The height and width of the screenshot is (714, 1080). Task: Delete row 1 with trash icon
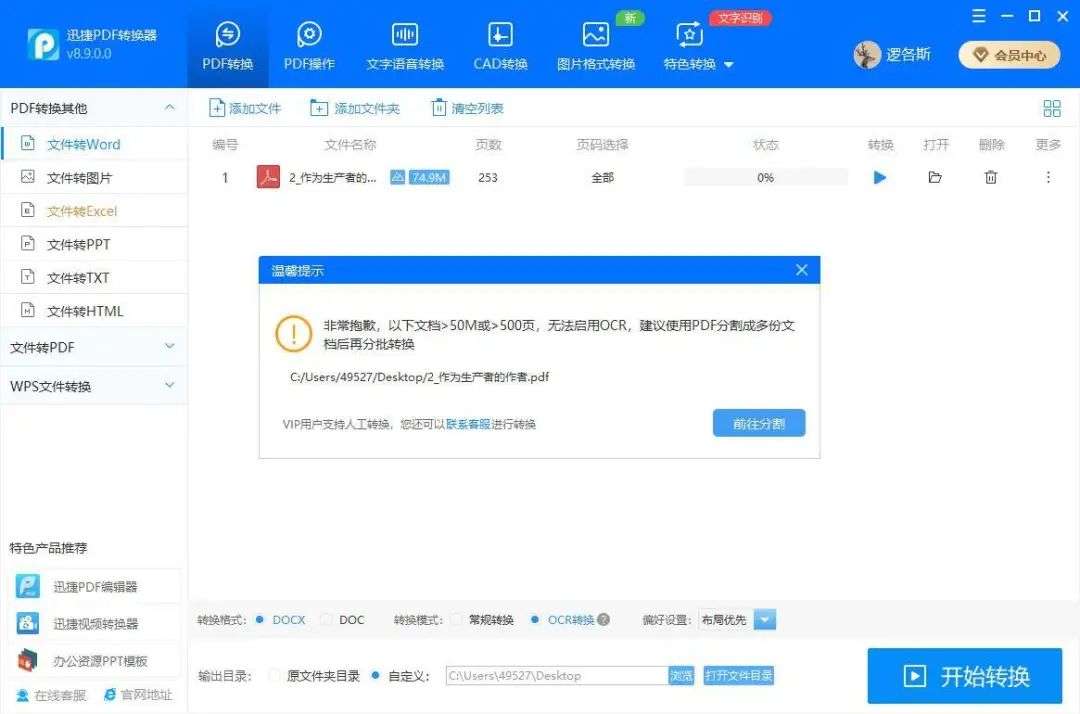[x=990, y=178]
